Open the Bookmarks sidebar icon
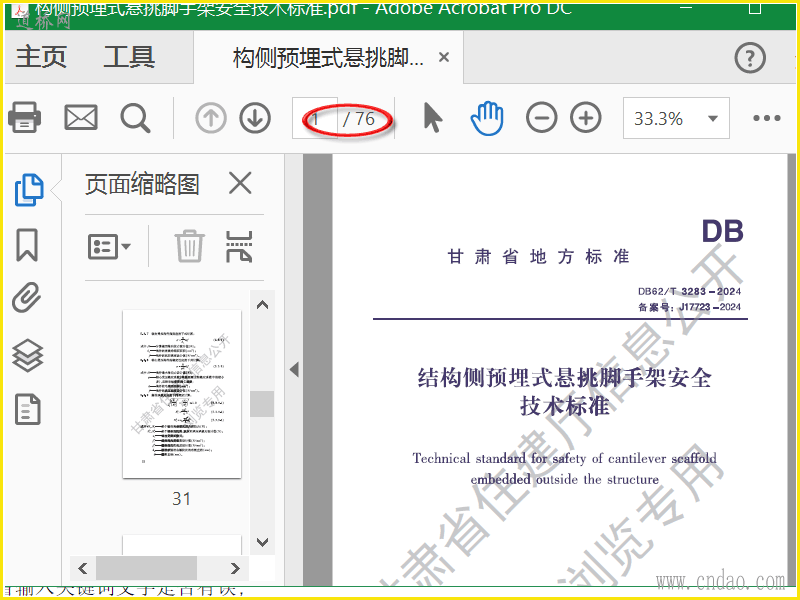The width and height of the screenshot is (800, 600). tap(27, 245)
